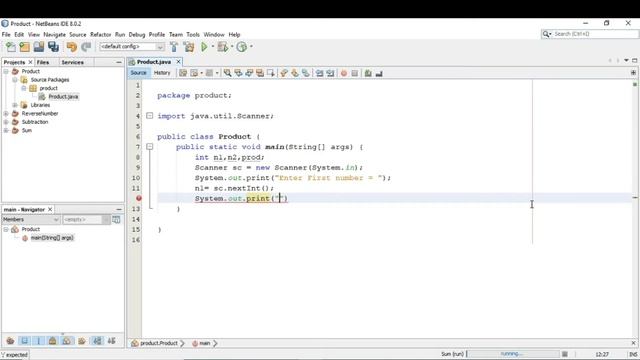The height and width of the screenshot is (360, 640).
Task: Click the editor Start Macro Recording icon
Action: click(344, 73)
